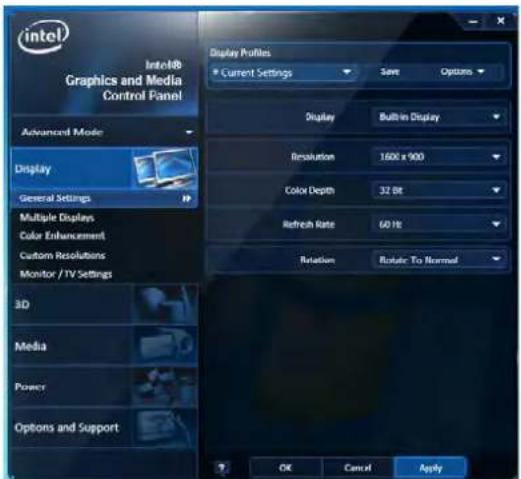521x479 pixels.
Task: Click the Color Depth label
Action: pos(309,190)
